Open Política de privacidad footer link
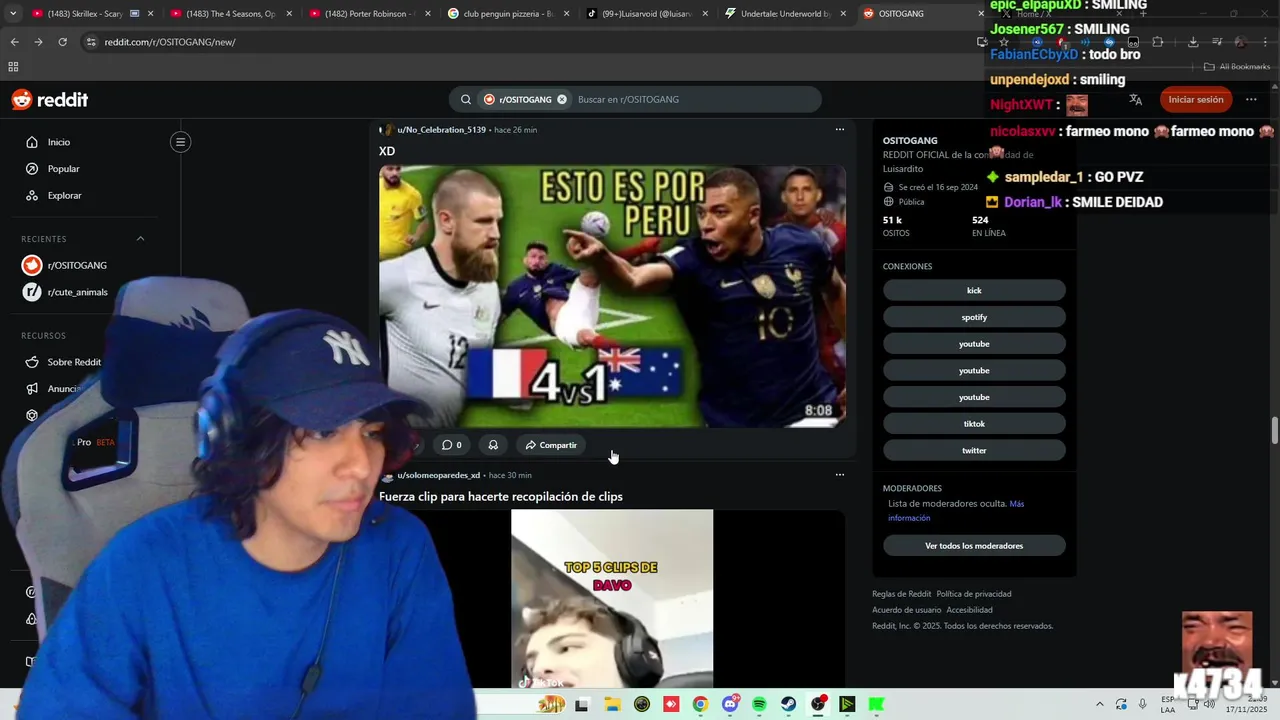 [x=973, y=594]
